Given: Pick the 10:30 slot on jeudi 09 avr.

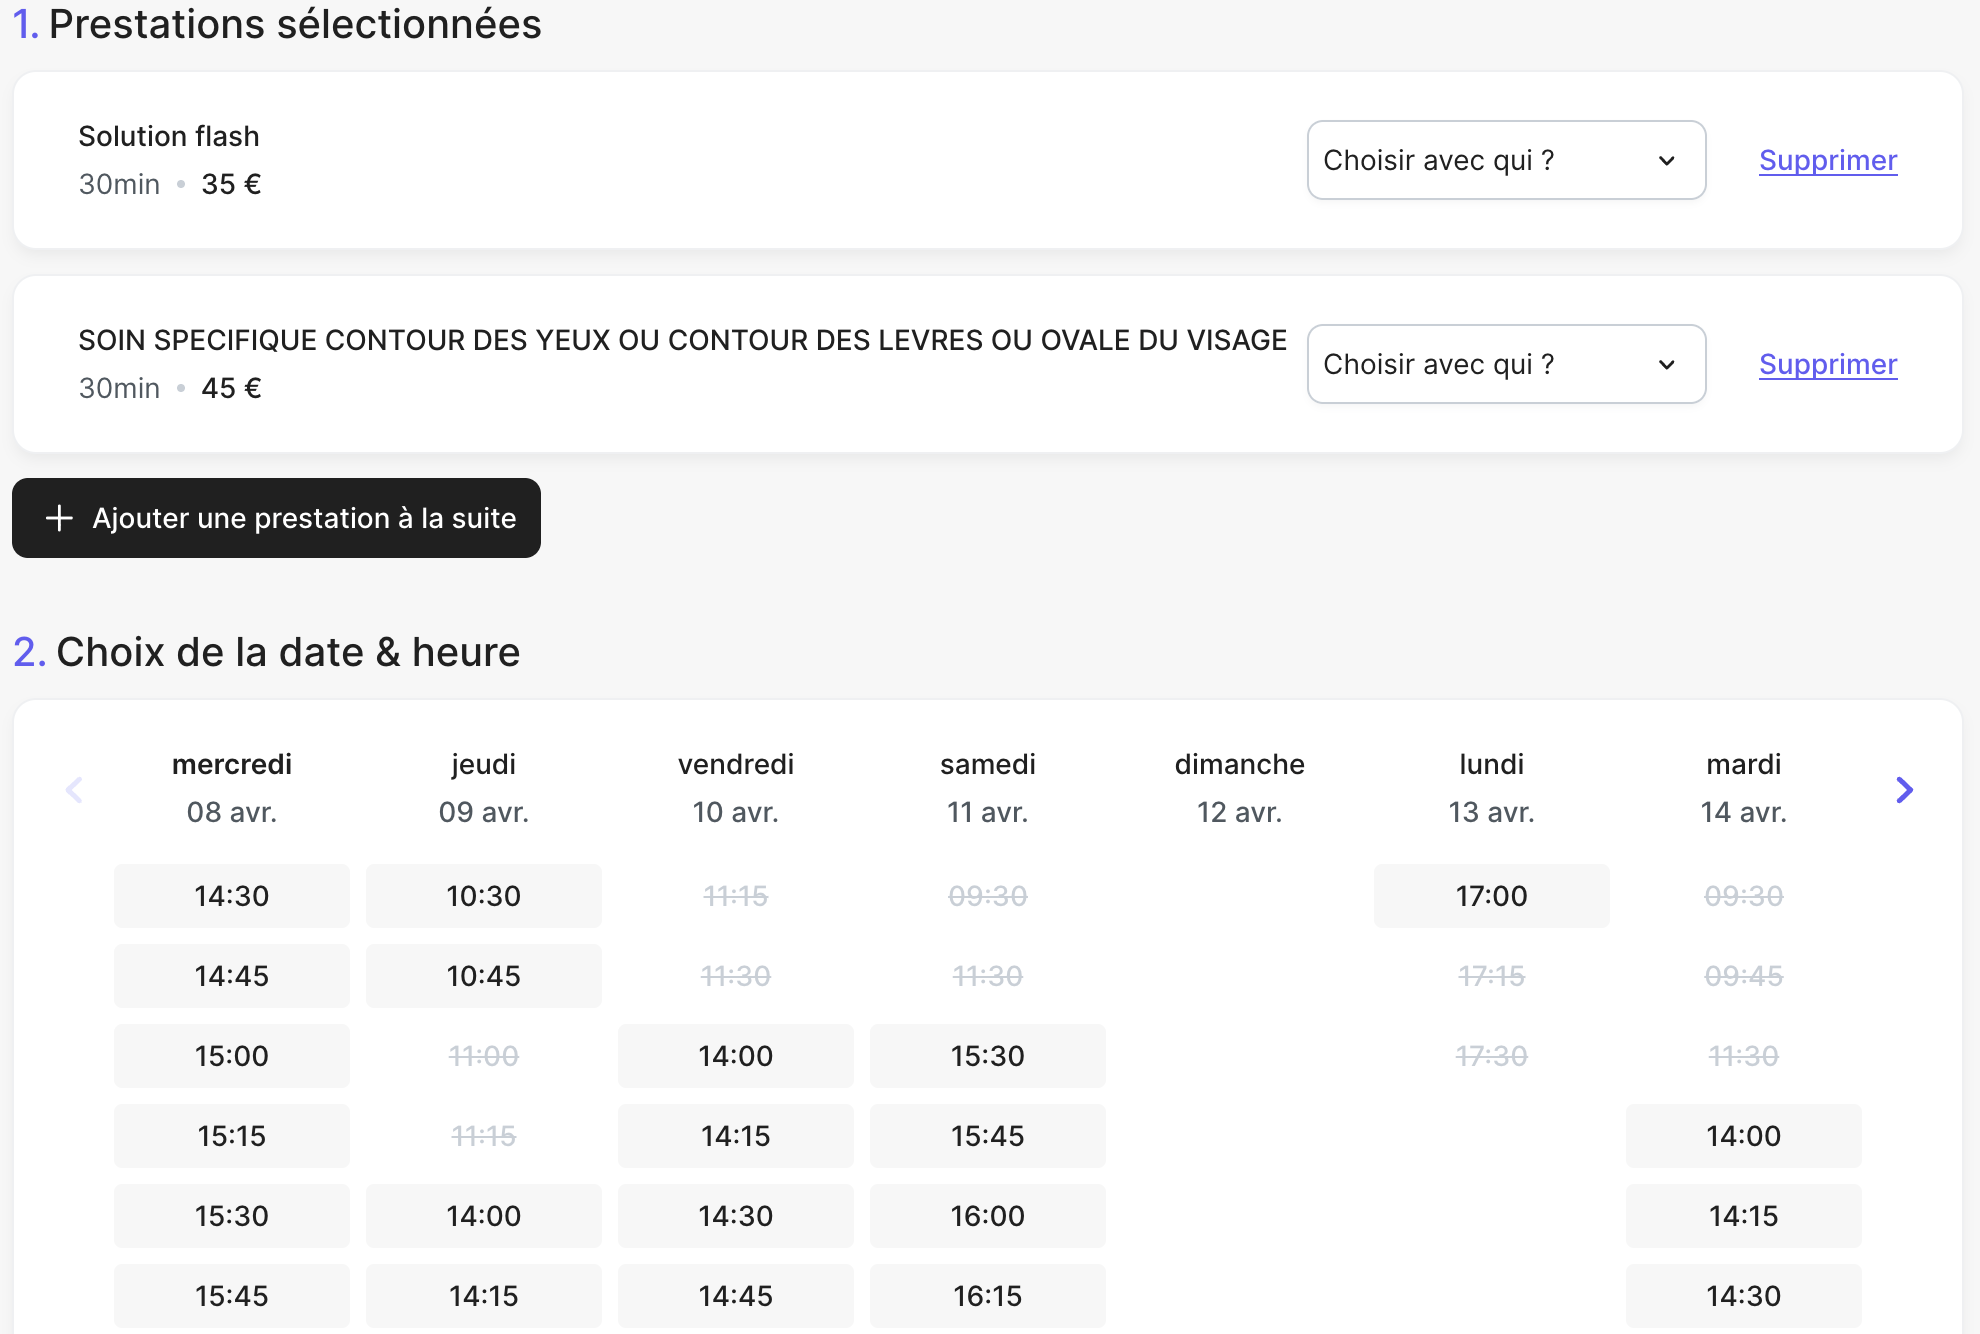Looking at the screenshot, I should 483,896.
